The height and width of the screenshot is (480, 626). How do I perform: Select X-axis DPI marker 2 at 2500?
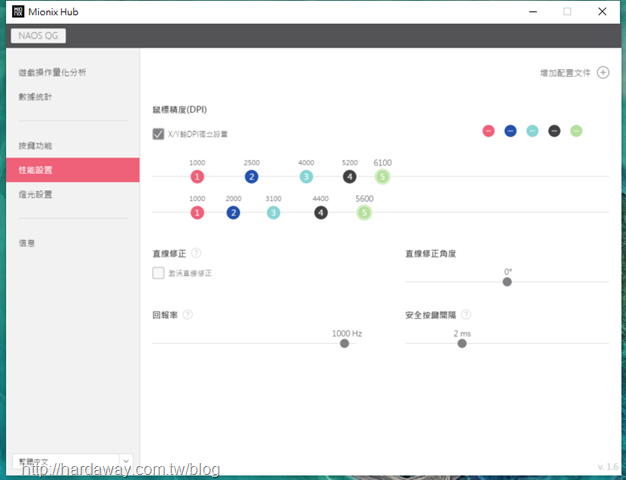[x=252, y=177]
